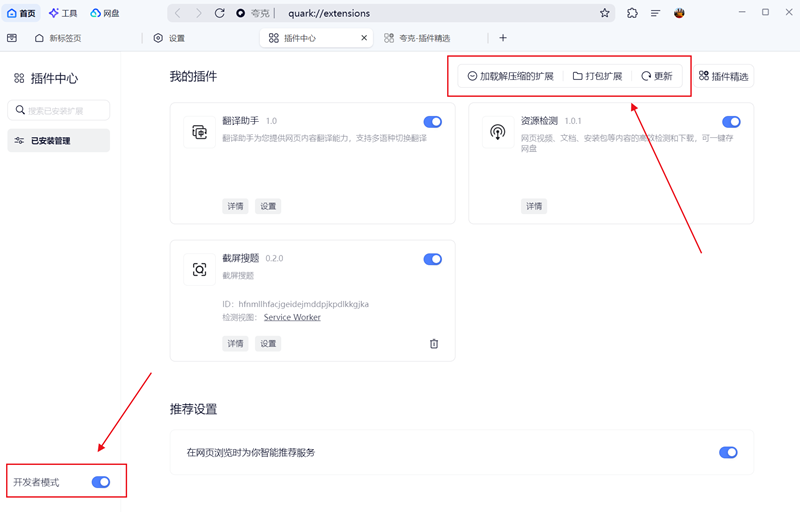Click 打包扩展 button
Viewport: 800px width, 512px height.
(x=597, y=76)
